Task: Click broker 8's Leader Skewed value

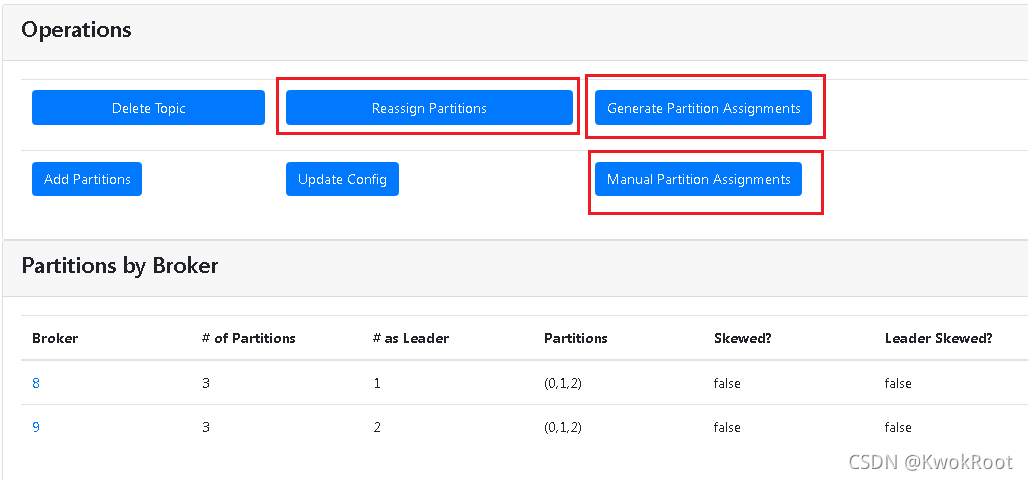Action: [898, 383]
